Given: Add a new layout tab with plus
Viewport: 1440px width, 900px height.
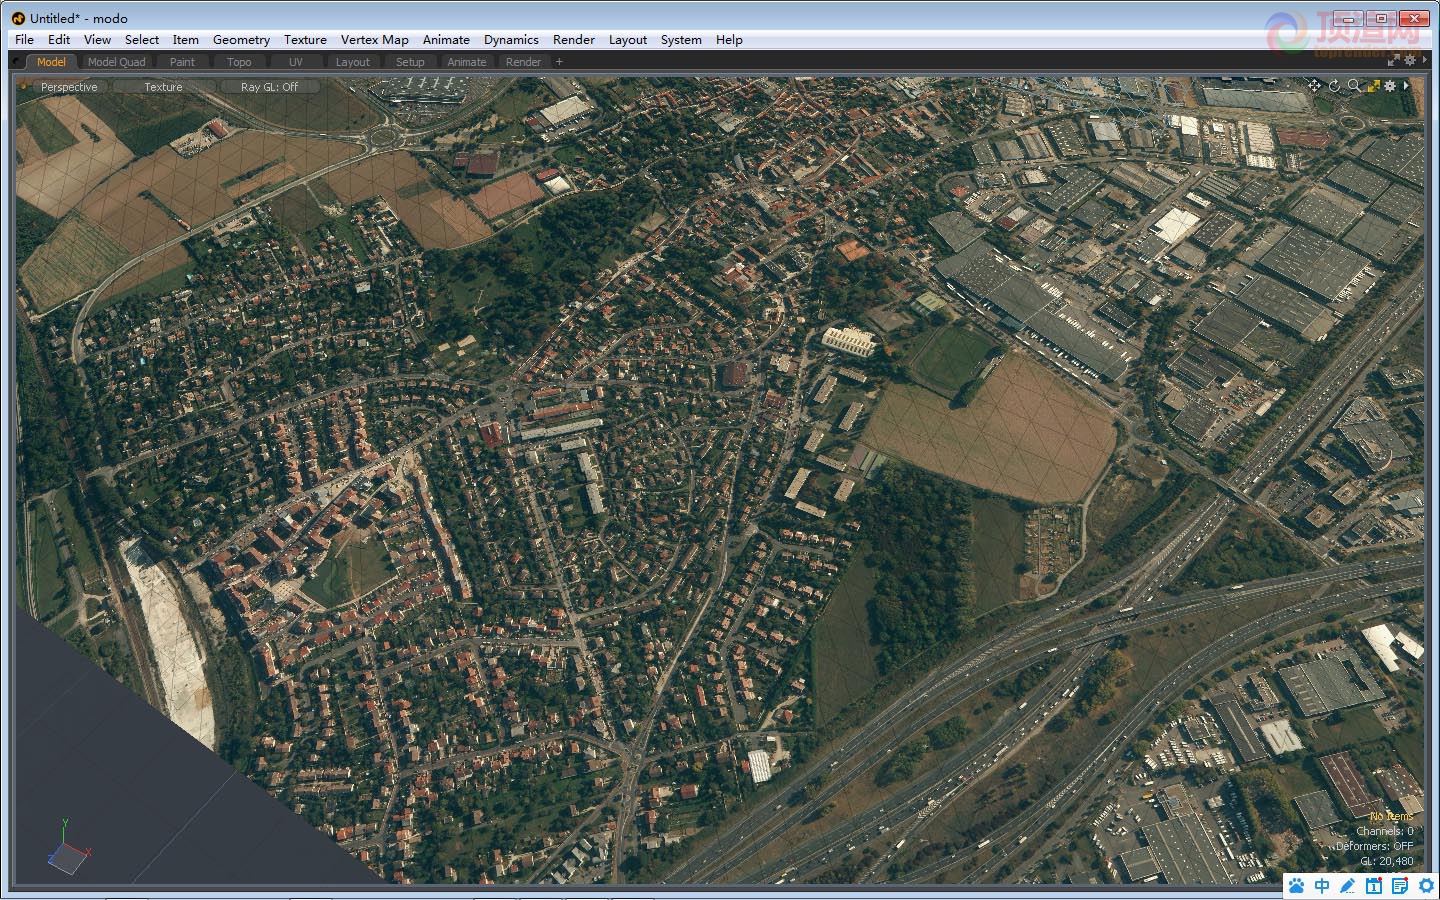Looking at the screenshot, I should tap(559, 62).
